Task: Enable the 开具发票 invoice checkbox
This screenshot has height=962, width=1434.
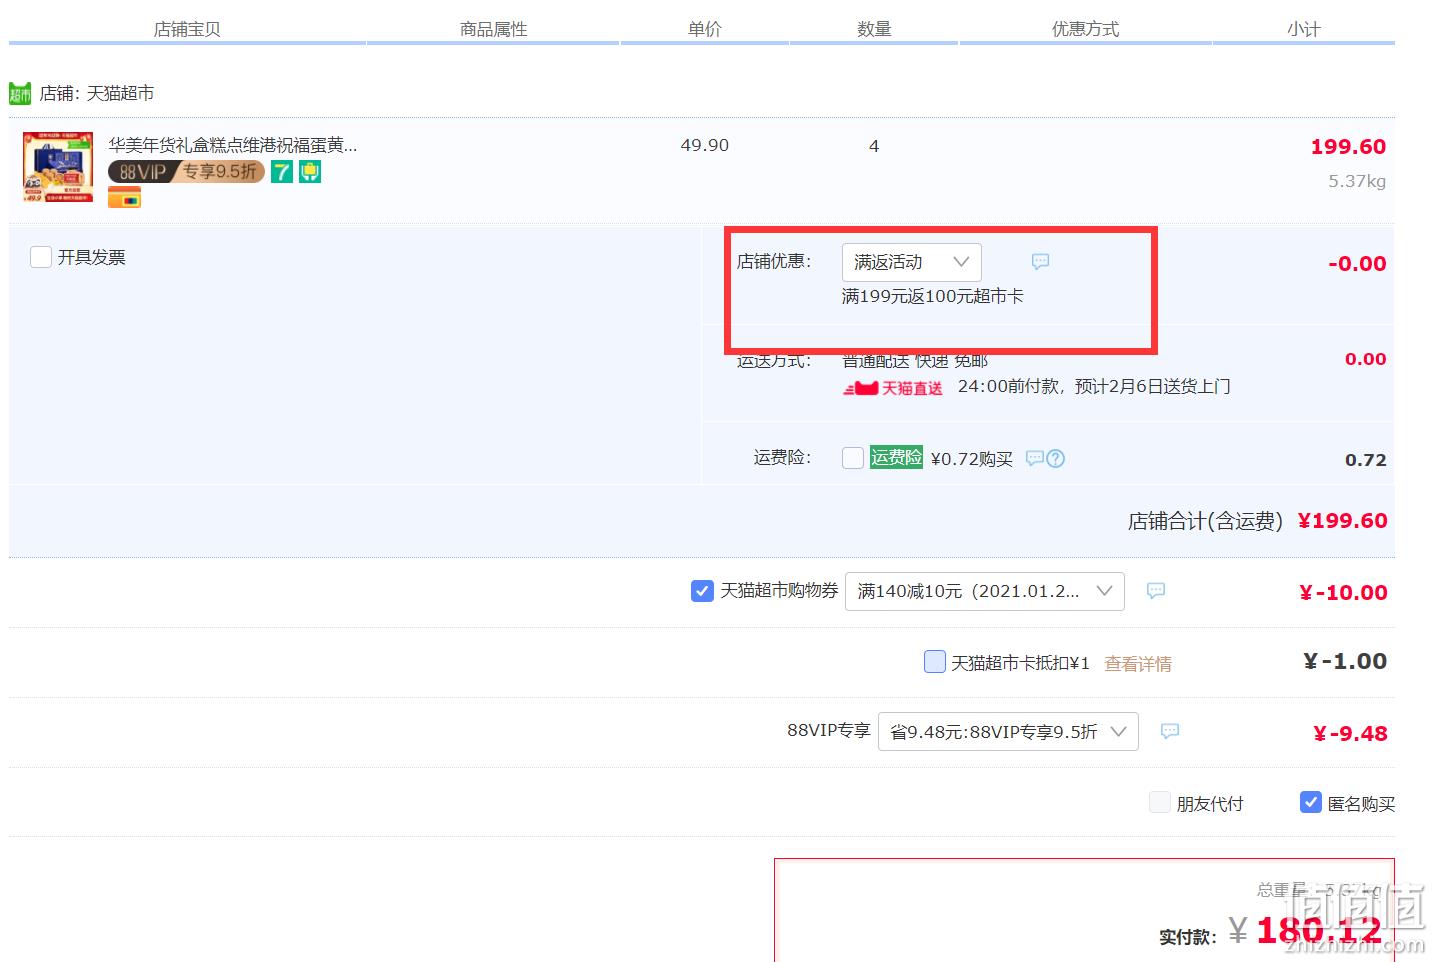Action: coord(41,258)
